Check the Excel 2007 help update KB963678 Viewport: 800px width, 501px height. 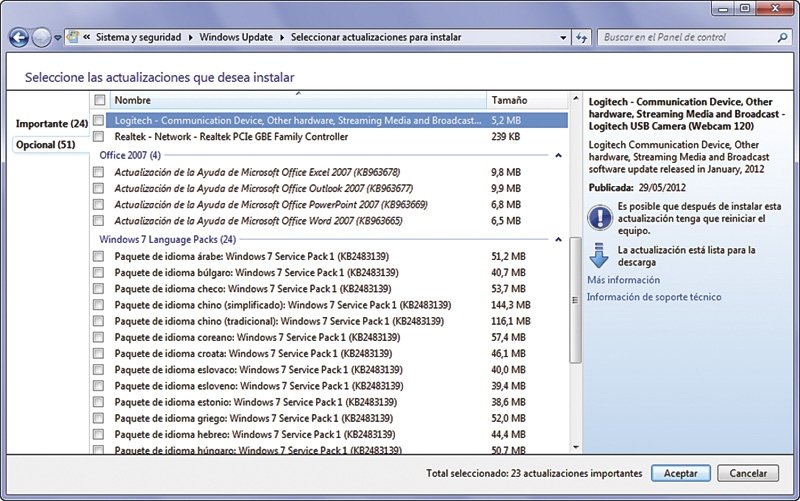tap(98, 172)
